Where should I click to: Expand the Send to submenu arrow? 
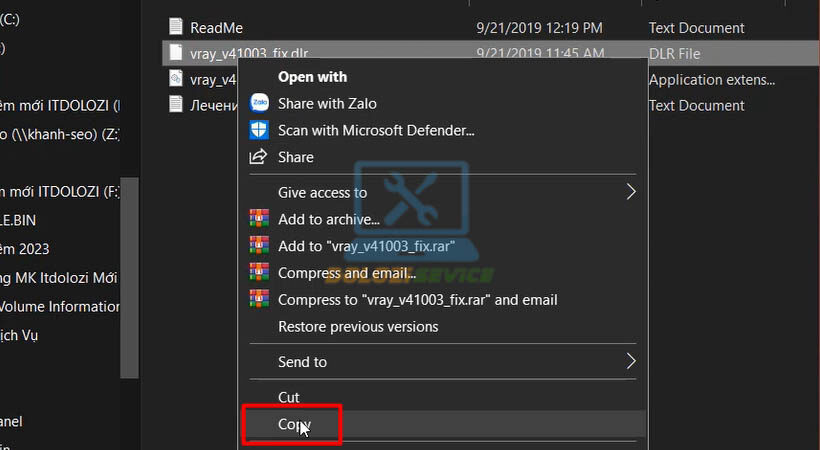pos(631,361)
